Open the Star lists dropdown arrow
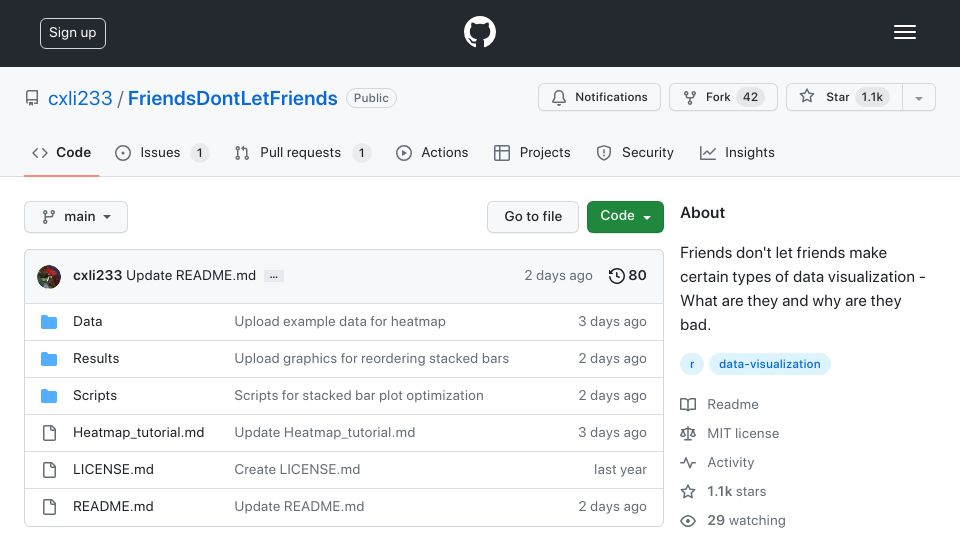Screen dimensions: 960x540 click(x=918, y=97)
